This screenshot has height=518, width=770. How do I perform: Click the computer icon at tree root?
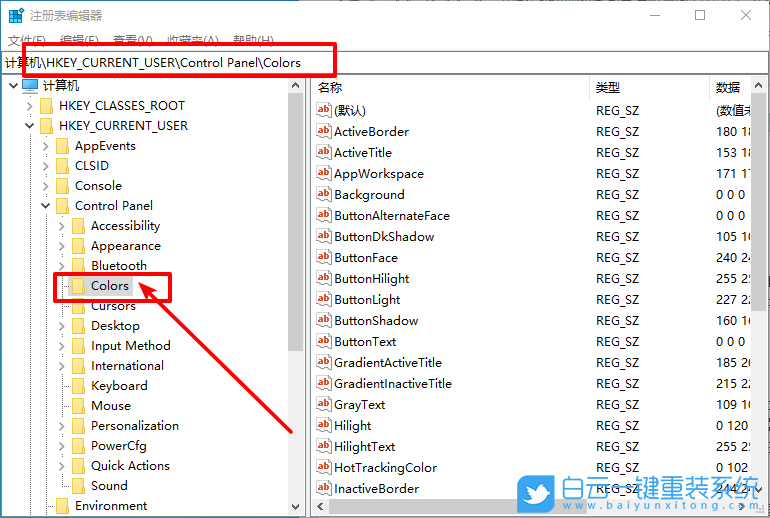30,86
